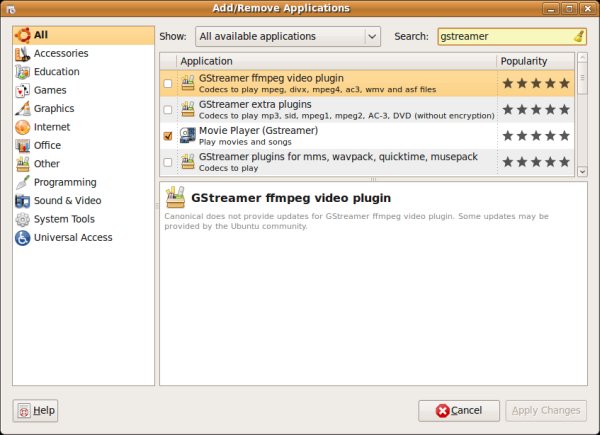
Task: Click the application list scrollbar thumb
Action: click(x=582, y=78)
